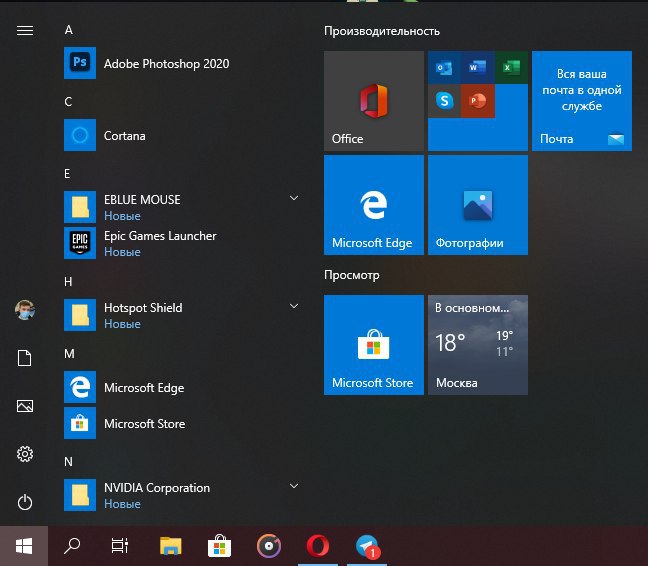Screen dimensions: 648x566
Task: Open Settings gear in Start sidebar
Action: 25,454
